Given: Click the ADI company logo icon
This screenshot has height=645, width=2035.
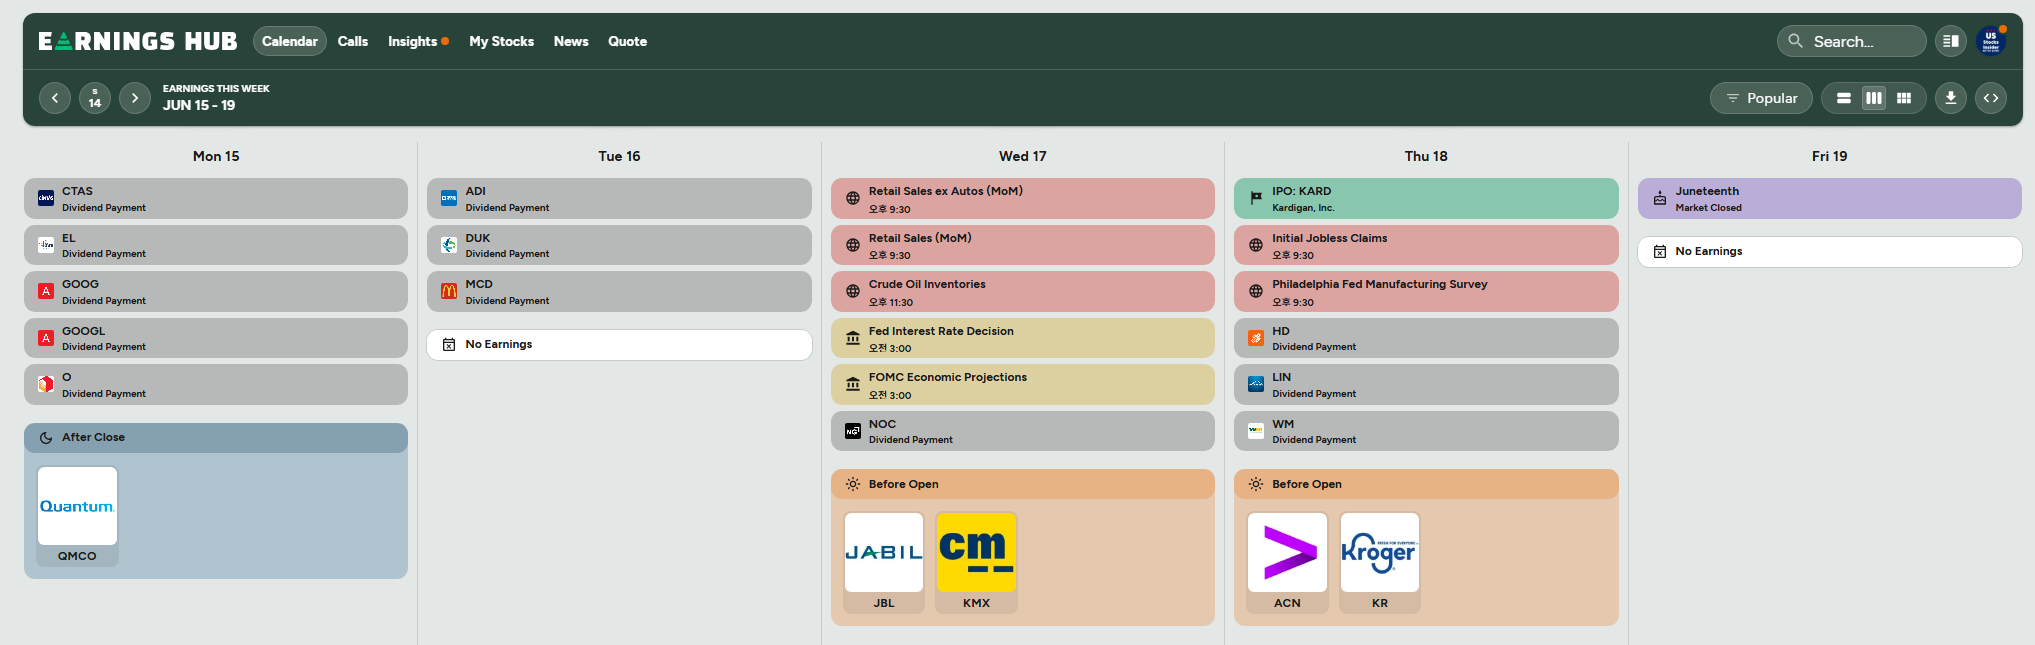Looking at the screenshot, I should [x=449, y=198].
